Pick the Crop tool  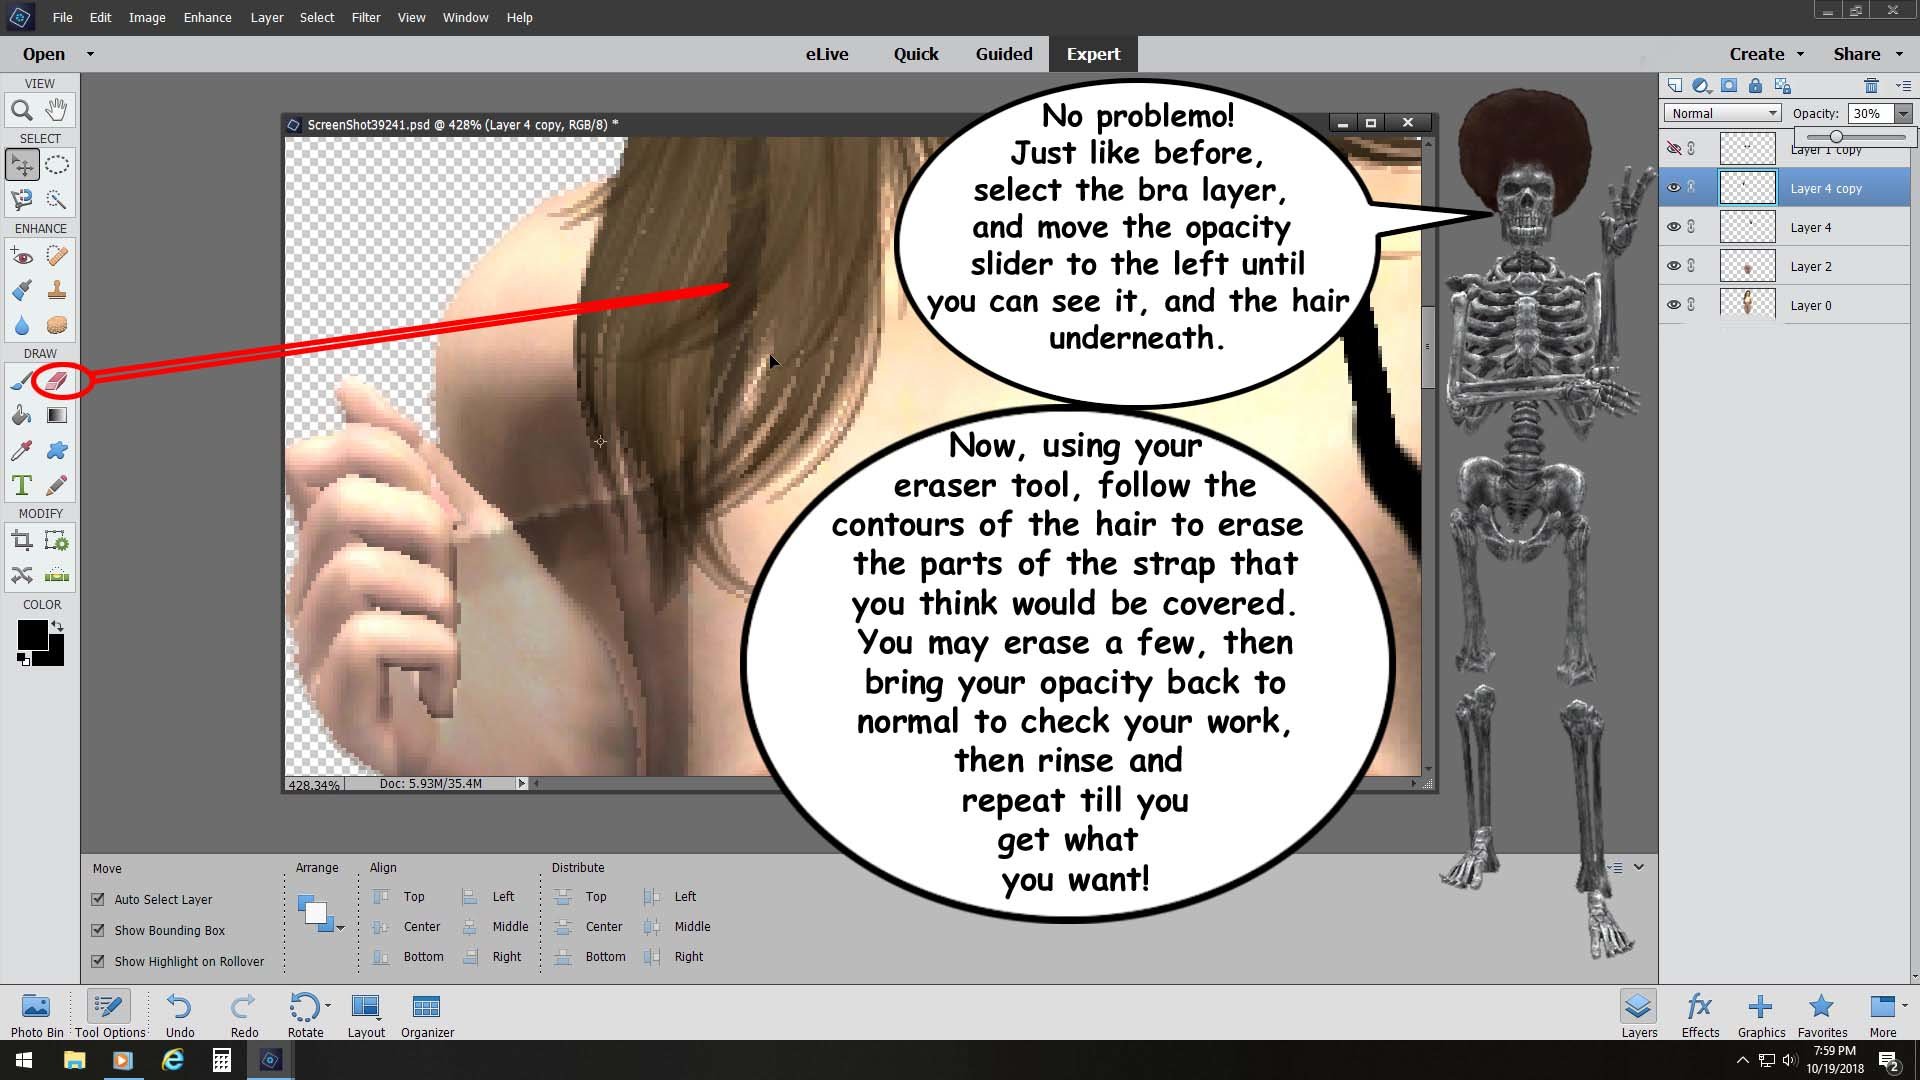point(21,542)
